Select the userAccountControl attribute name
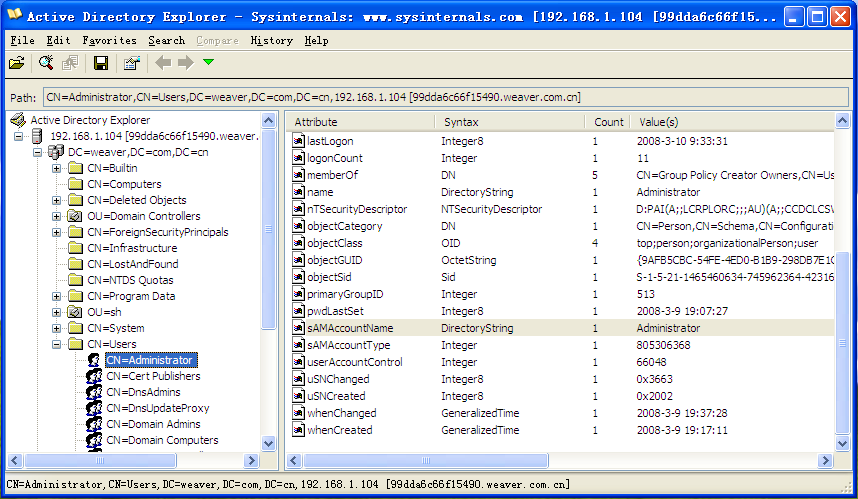The height and width of the screenshot is (499, 858). click(x=355, y=362)
